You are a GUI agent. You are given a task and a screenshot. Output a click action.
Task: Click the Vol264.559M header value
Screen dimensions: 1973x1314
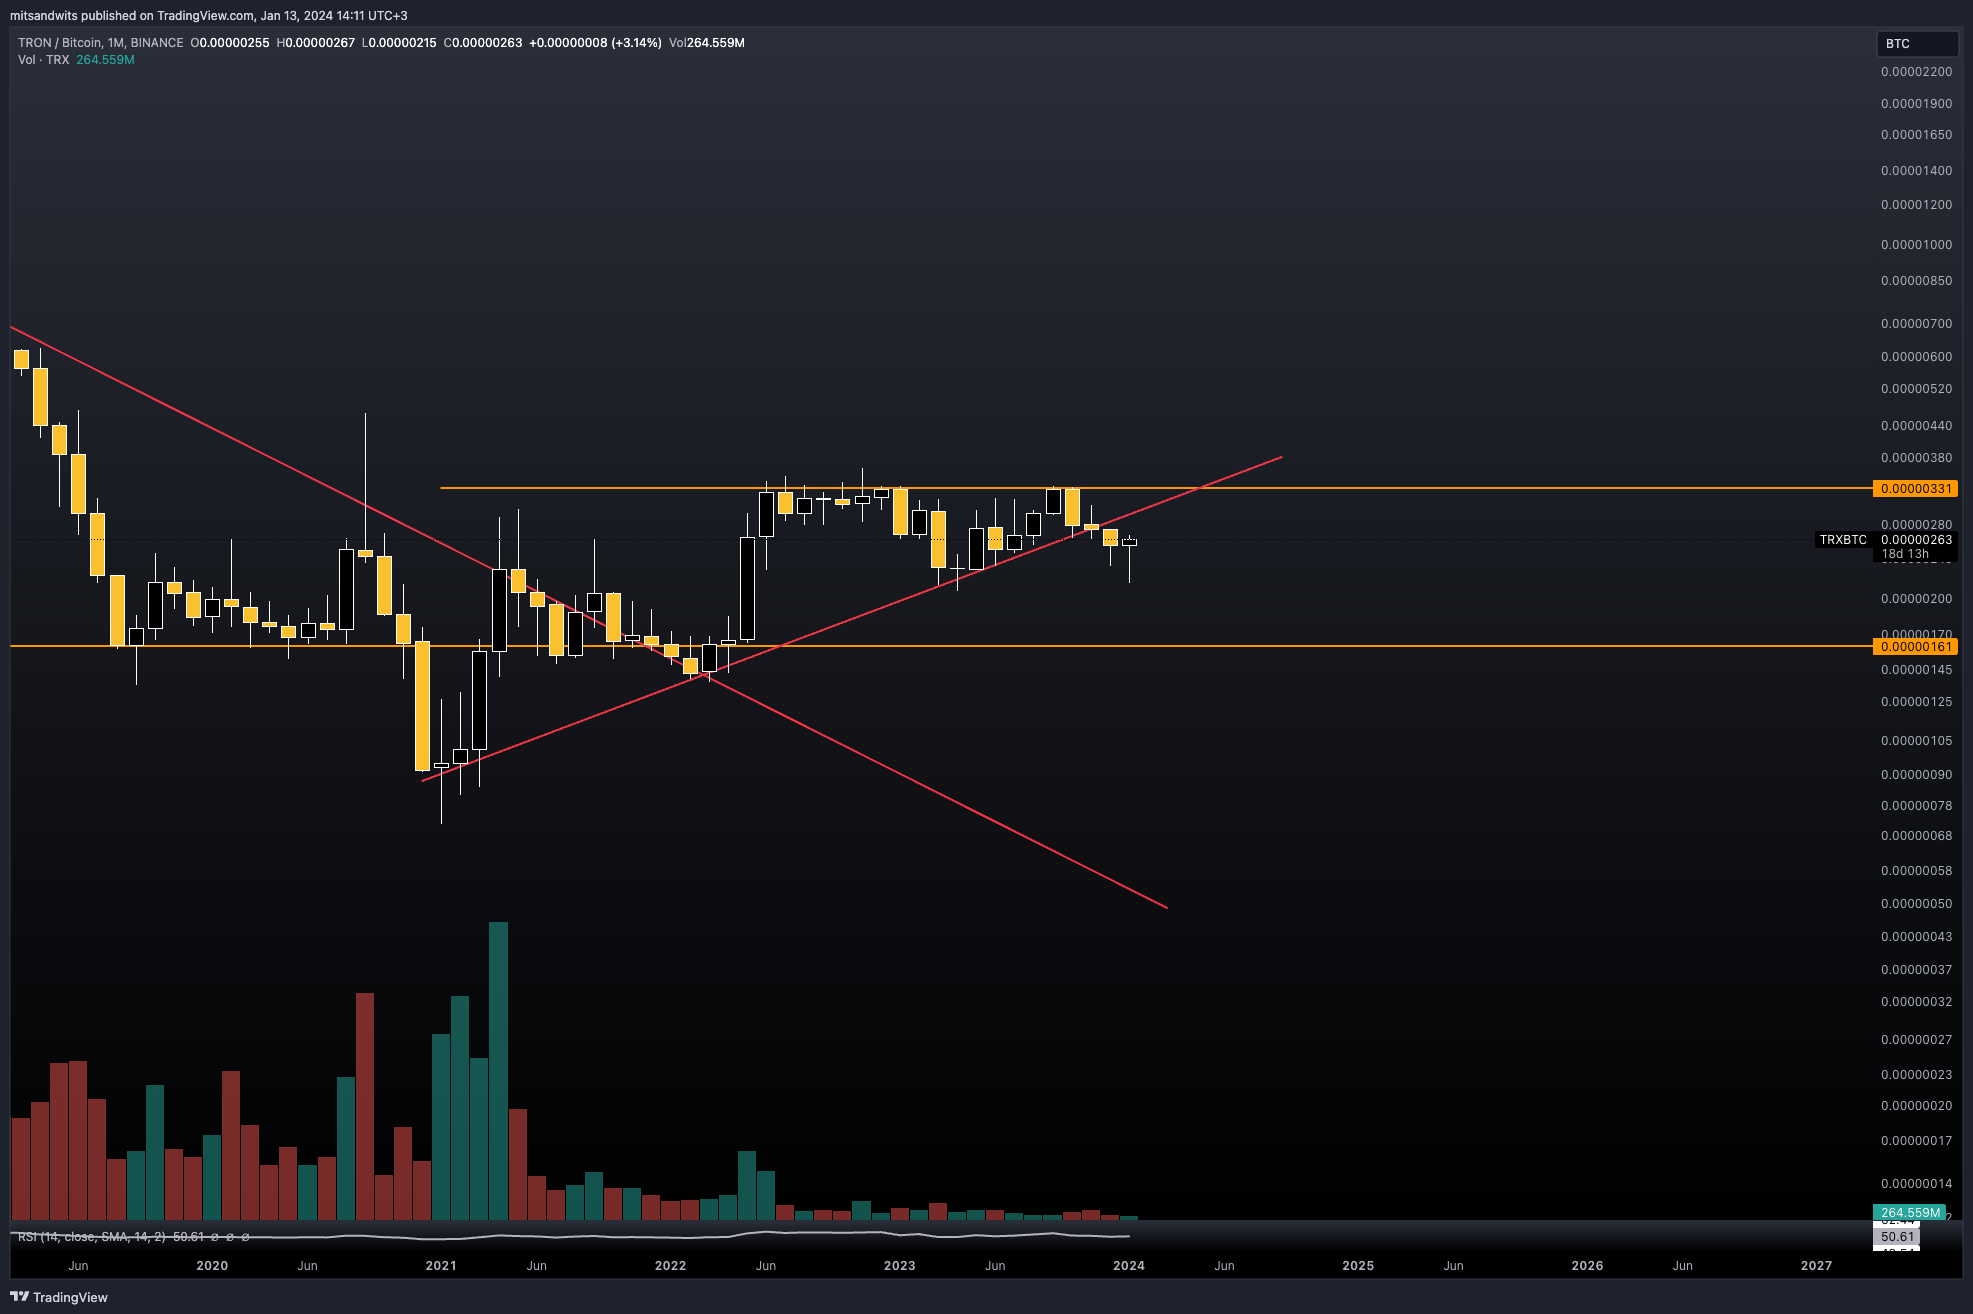tap(707, 43)
